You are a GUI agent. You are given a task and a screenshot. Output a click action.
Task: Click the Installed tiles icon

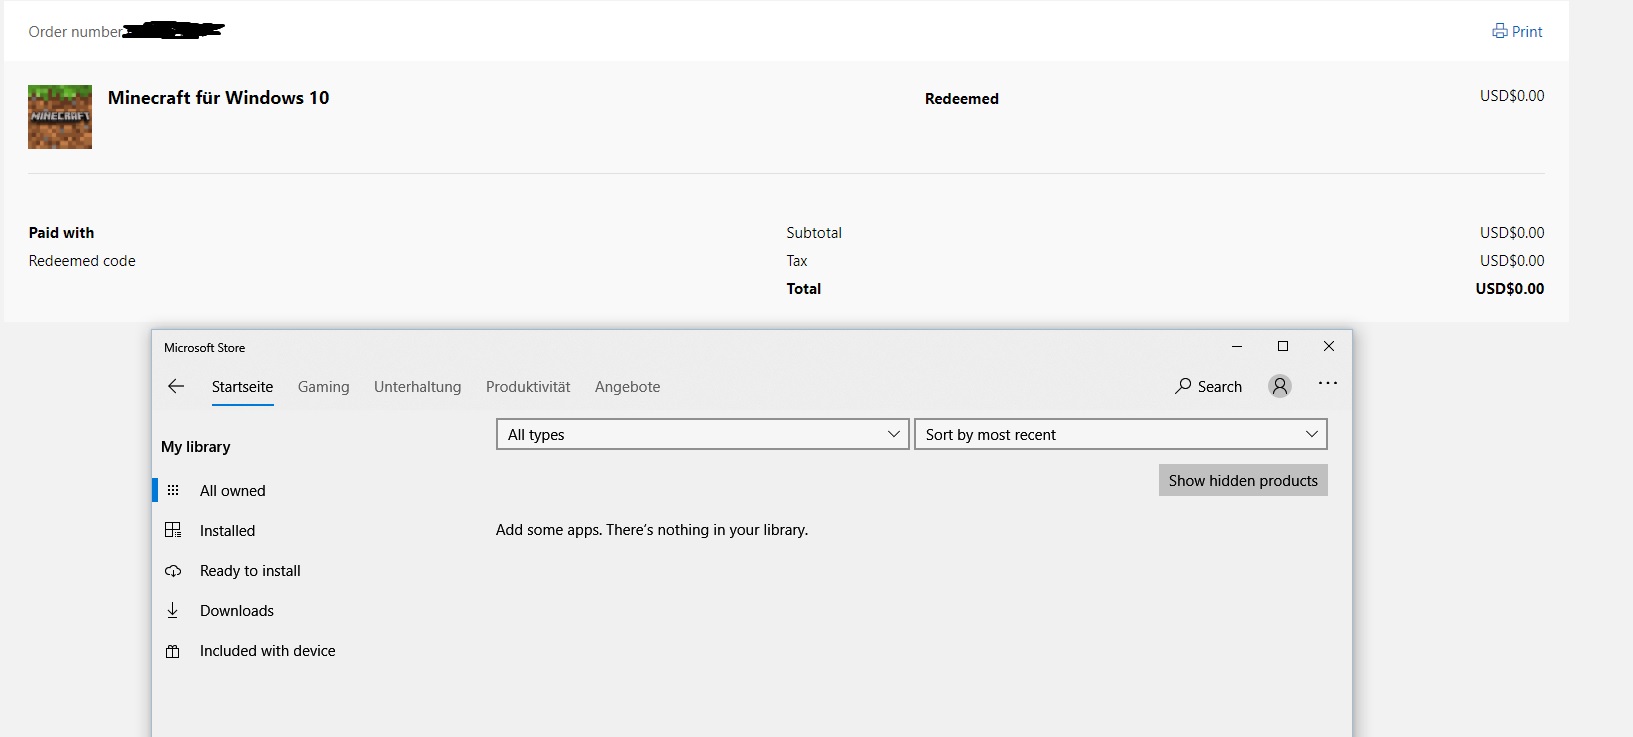tap(173, 530)
